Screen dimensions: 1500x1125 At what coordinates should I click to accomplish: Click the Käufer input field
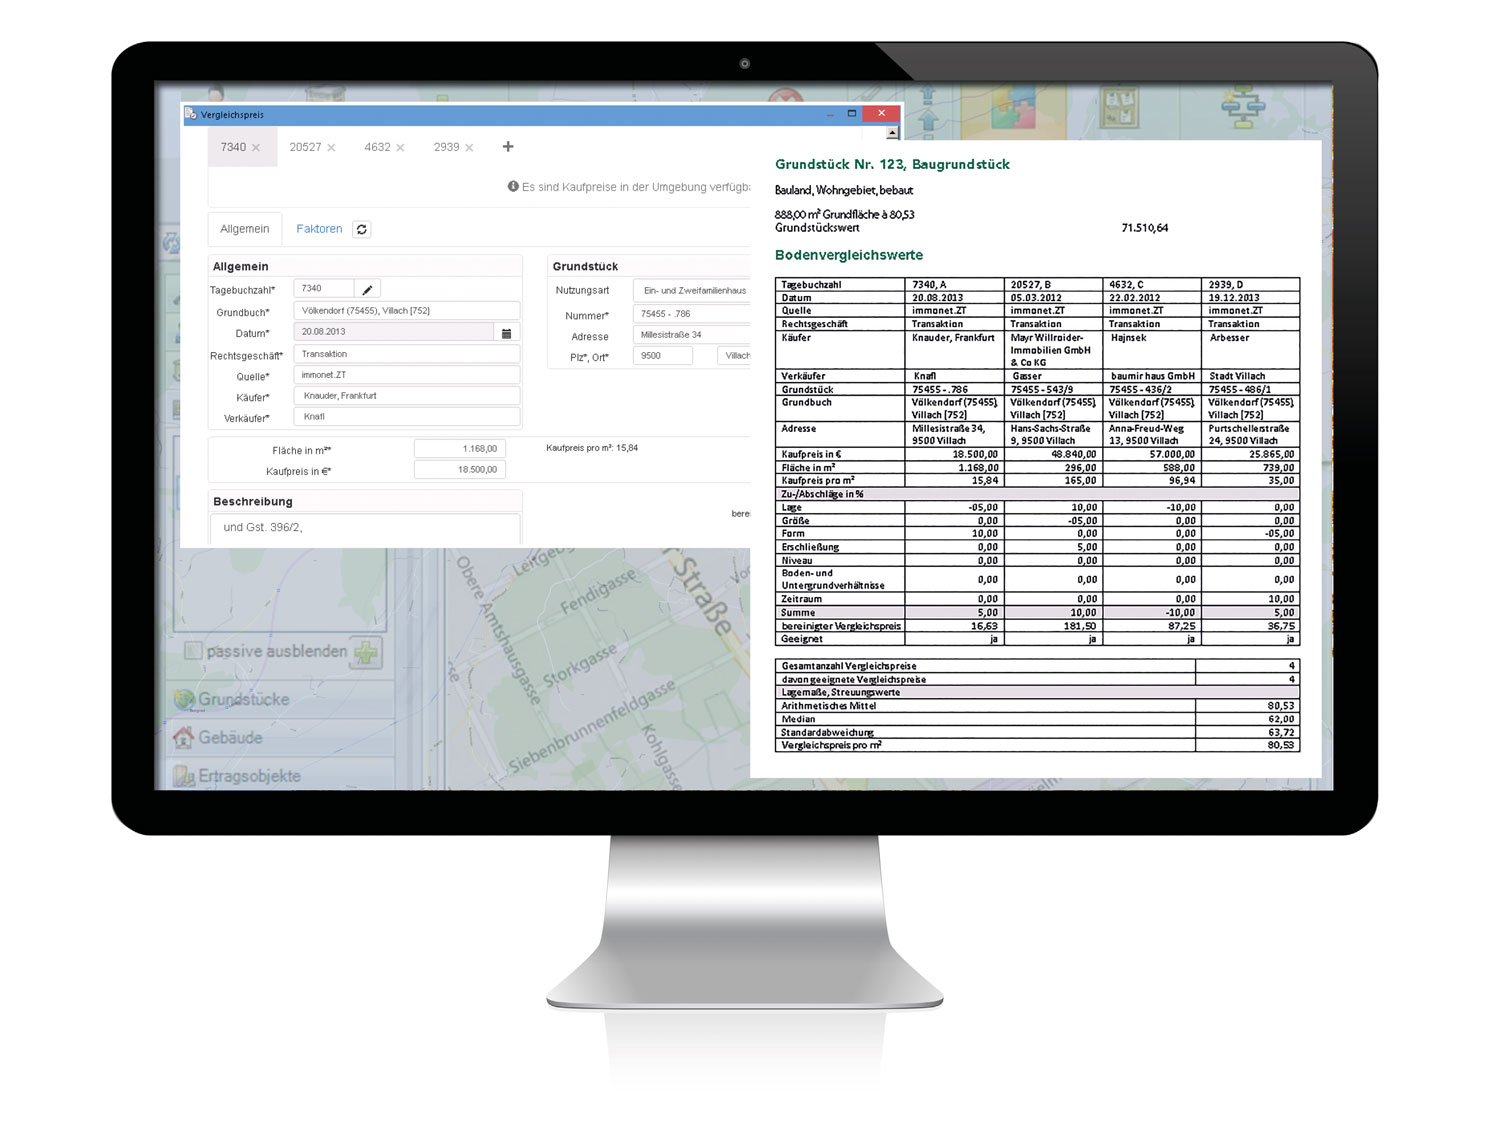tap(406, 396)
